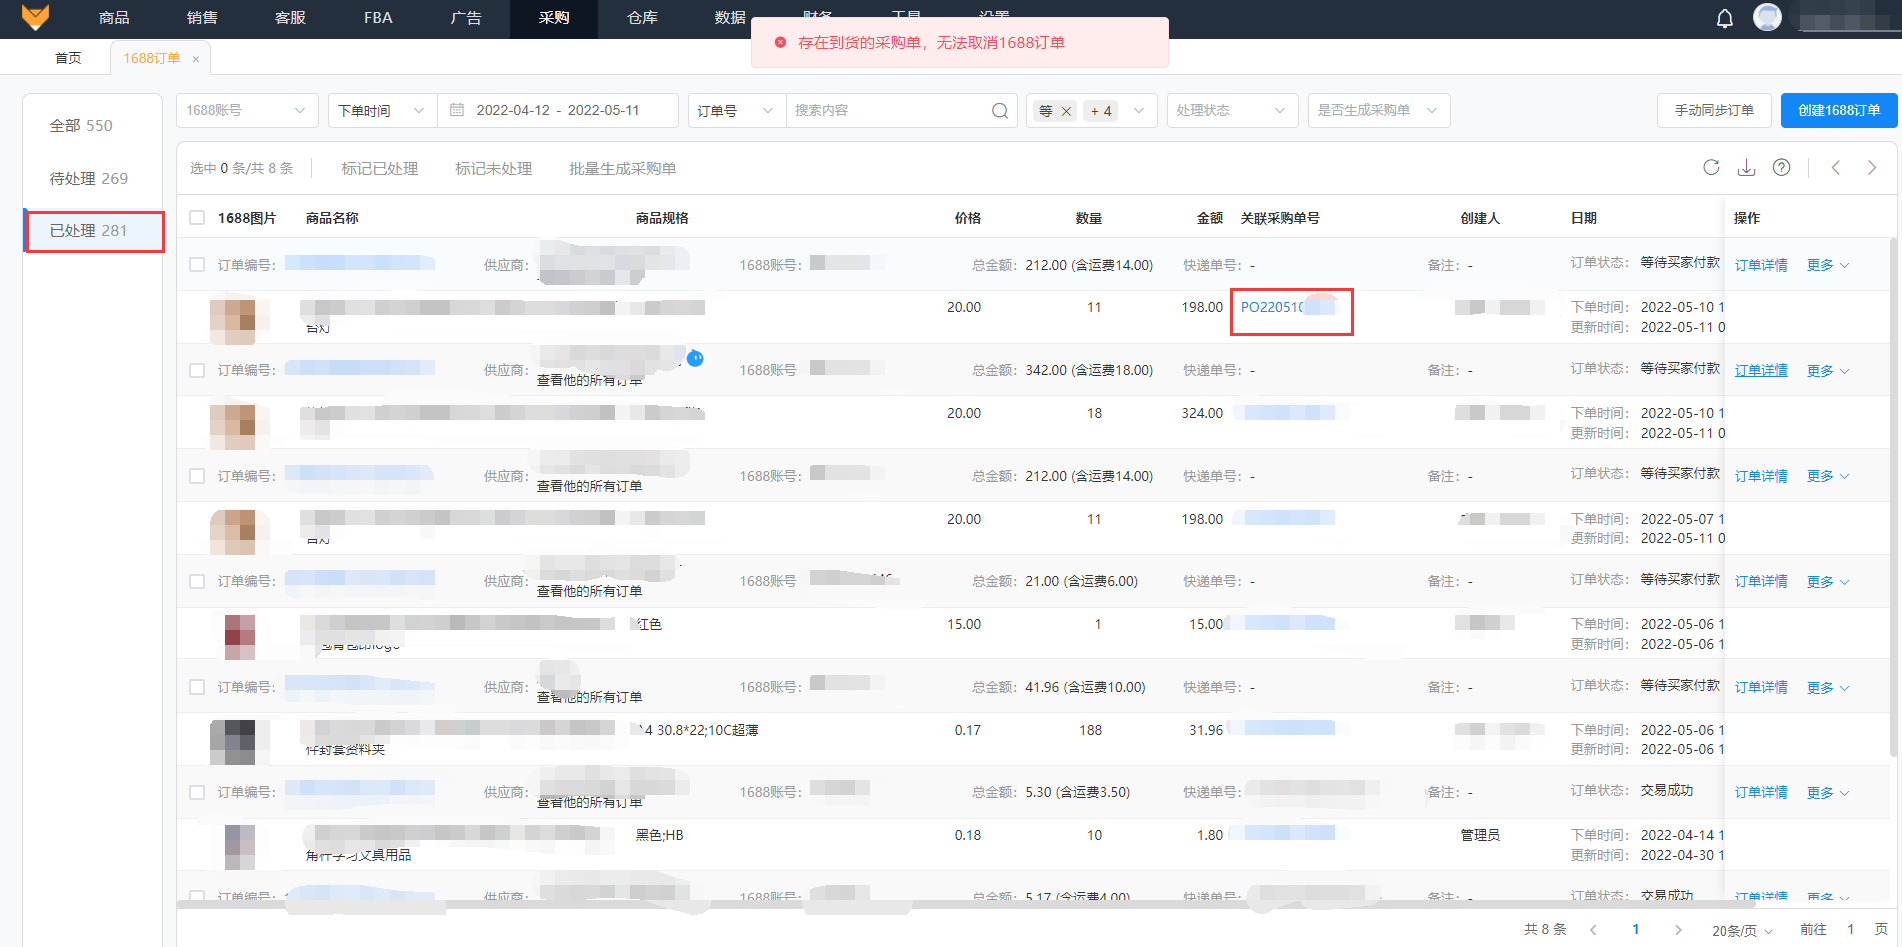Click the blue chat icon beside supplier
1902x947 pixels.
(x=696, y=358)
